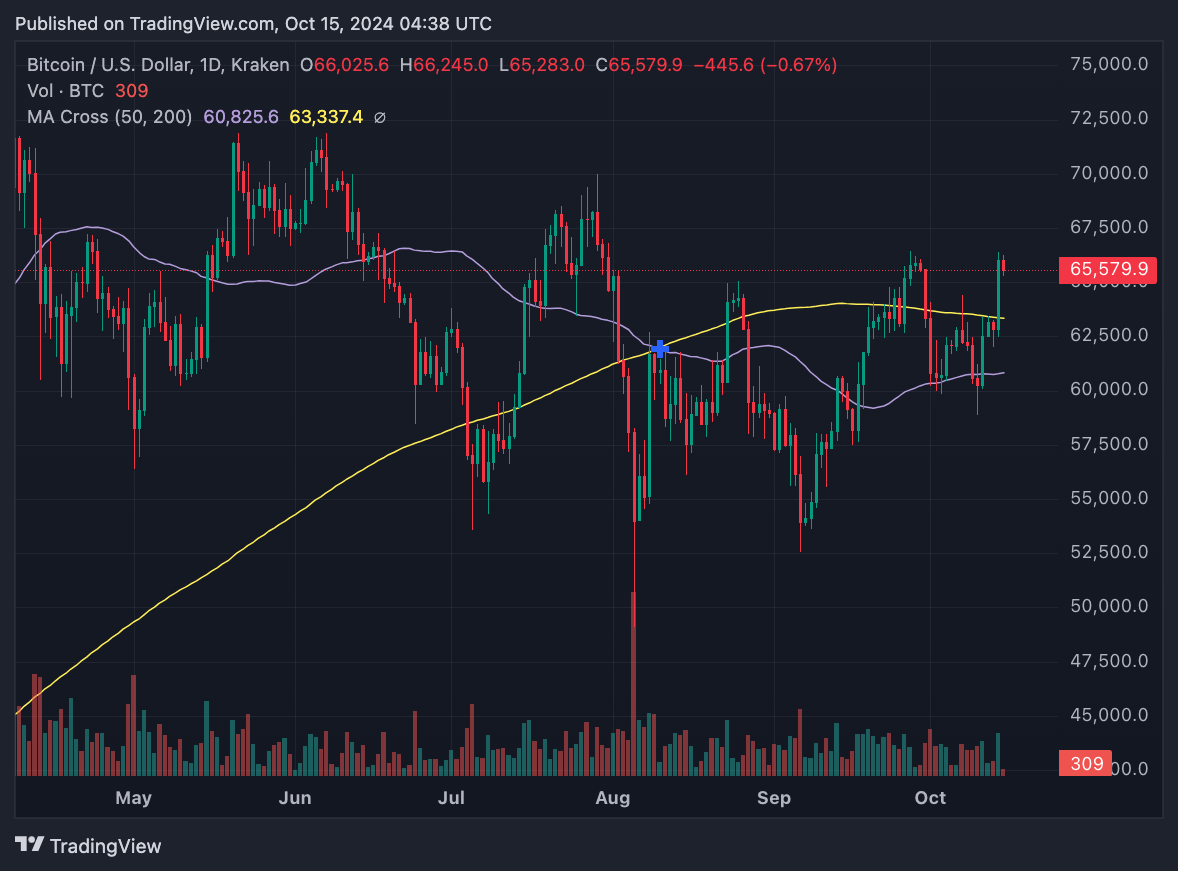Click the TradingView wordmark text in footer
This screenshot has height=871, width=1178.
pos(105,846)
